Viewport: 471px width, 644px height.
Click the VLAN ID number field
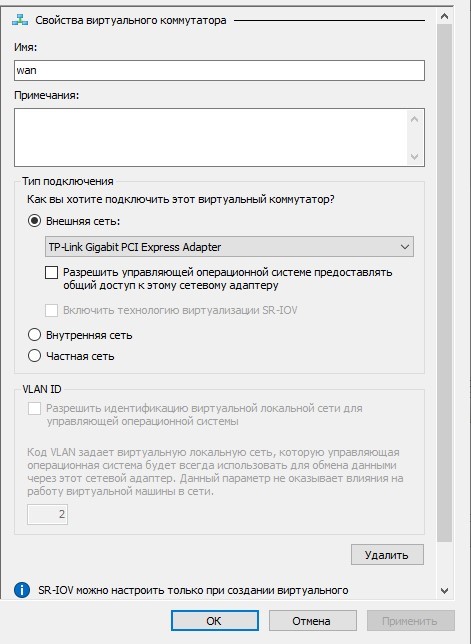coord(47,514)
